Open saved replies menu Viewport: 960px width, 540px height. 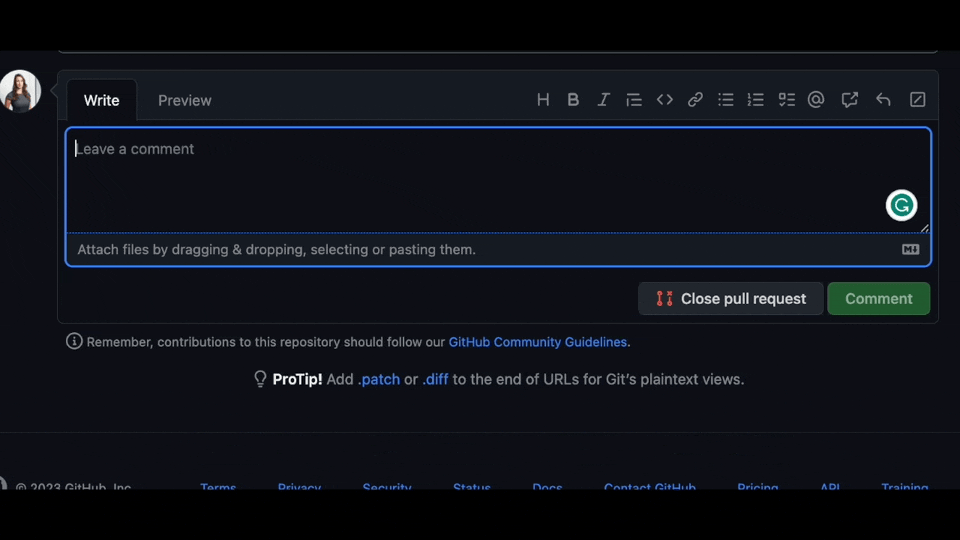click(x=883, y=100)
